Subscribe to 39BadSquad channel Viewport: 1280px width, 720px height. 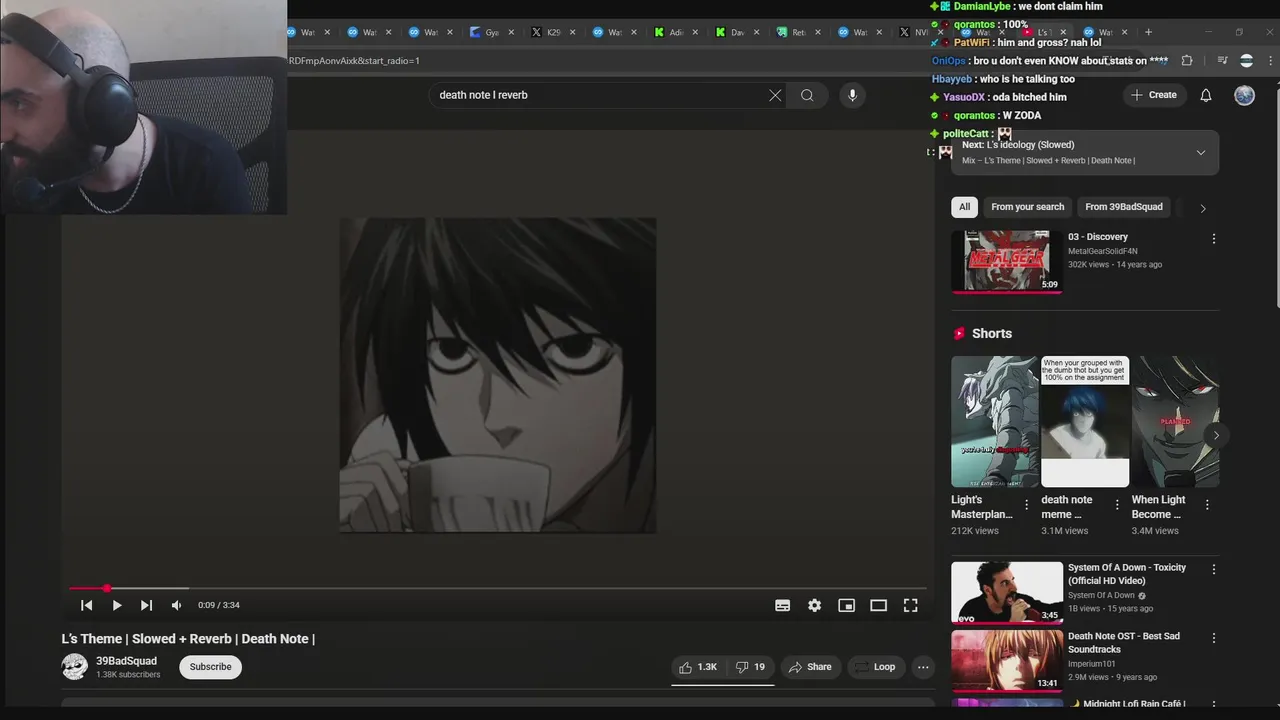[210, 667]
